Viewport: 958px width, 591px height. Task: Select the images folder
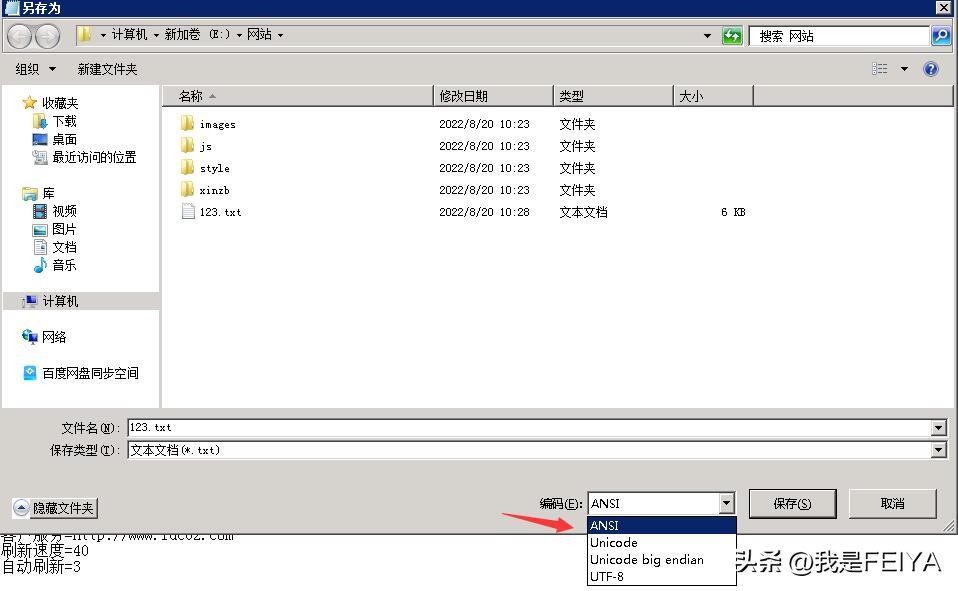(217, 124)
